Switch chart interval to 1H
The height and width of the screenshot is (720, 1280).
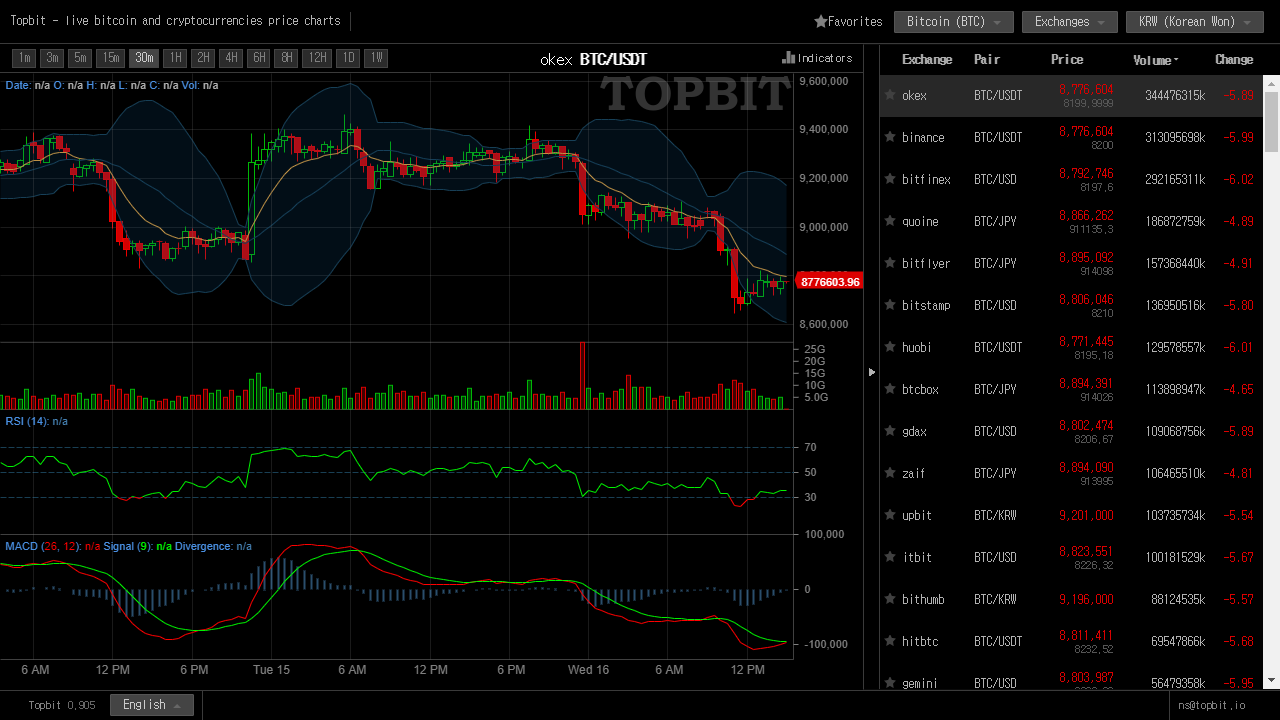click(x=175, y=58)
